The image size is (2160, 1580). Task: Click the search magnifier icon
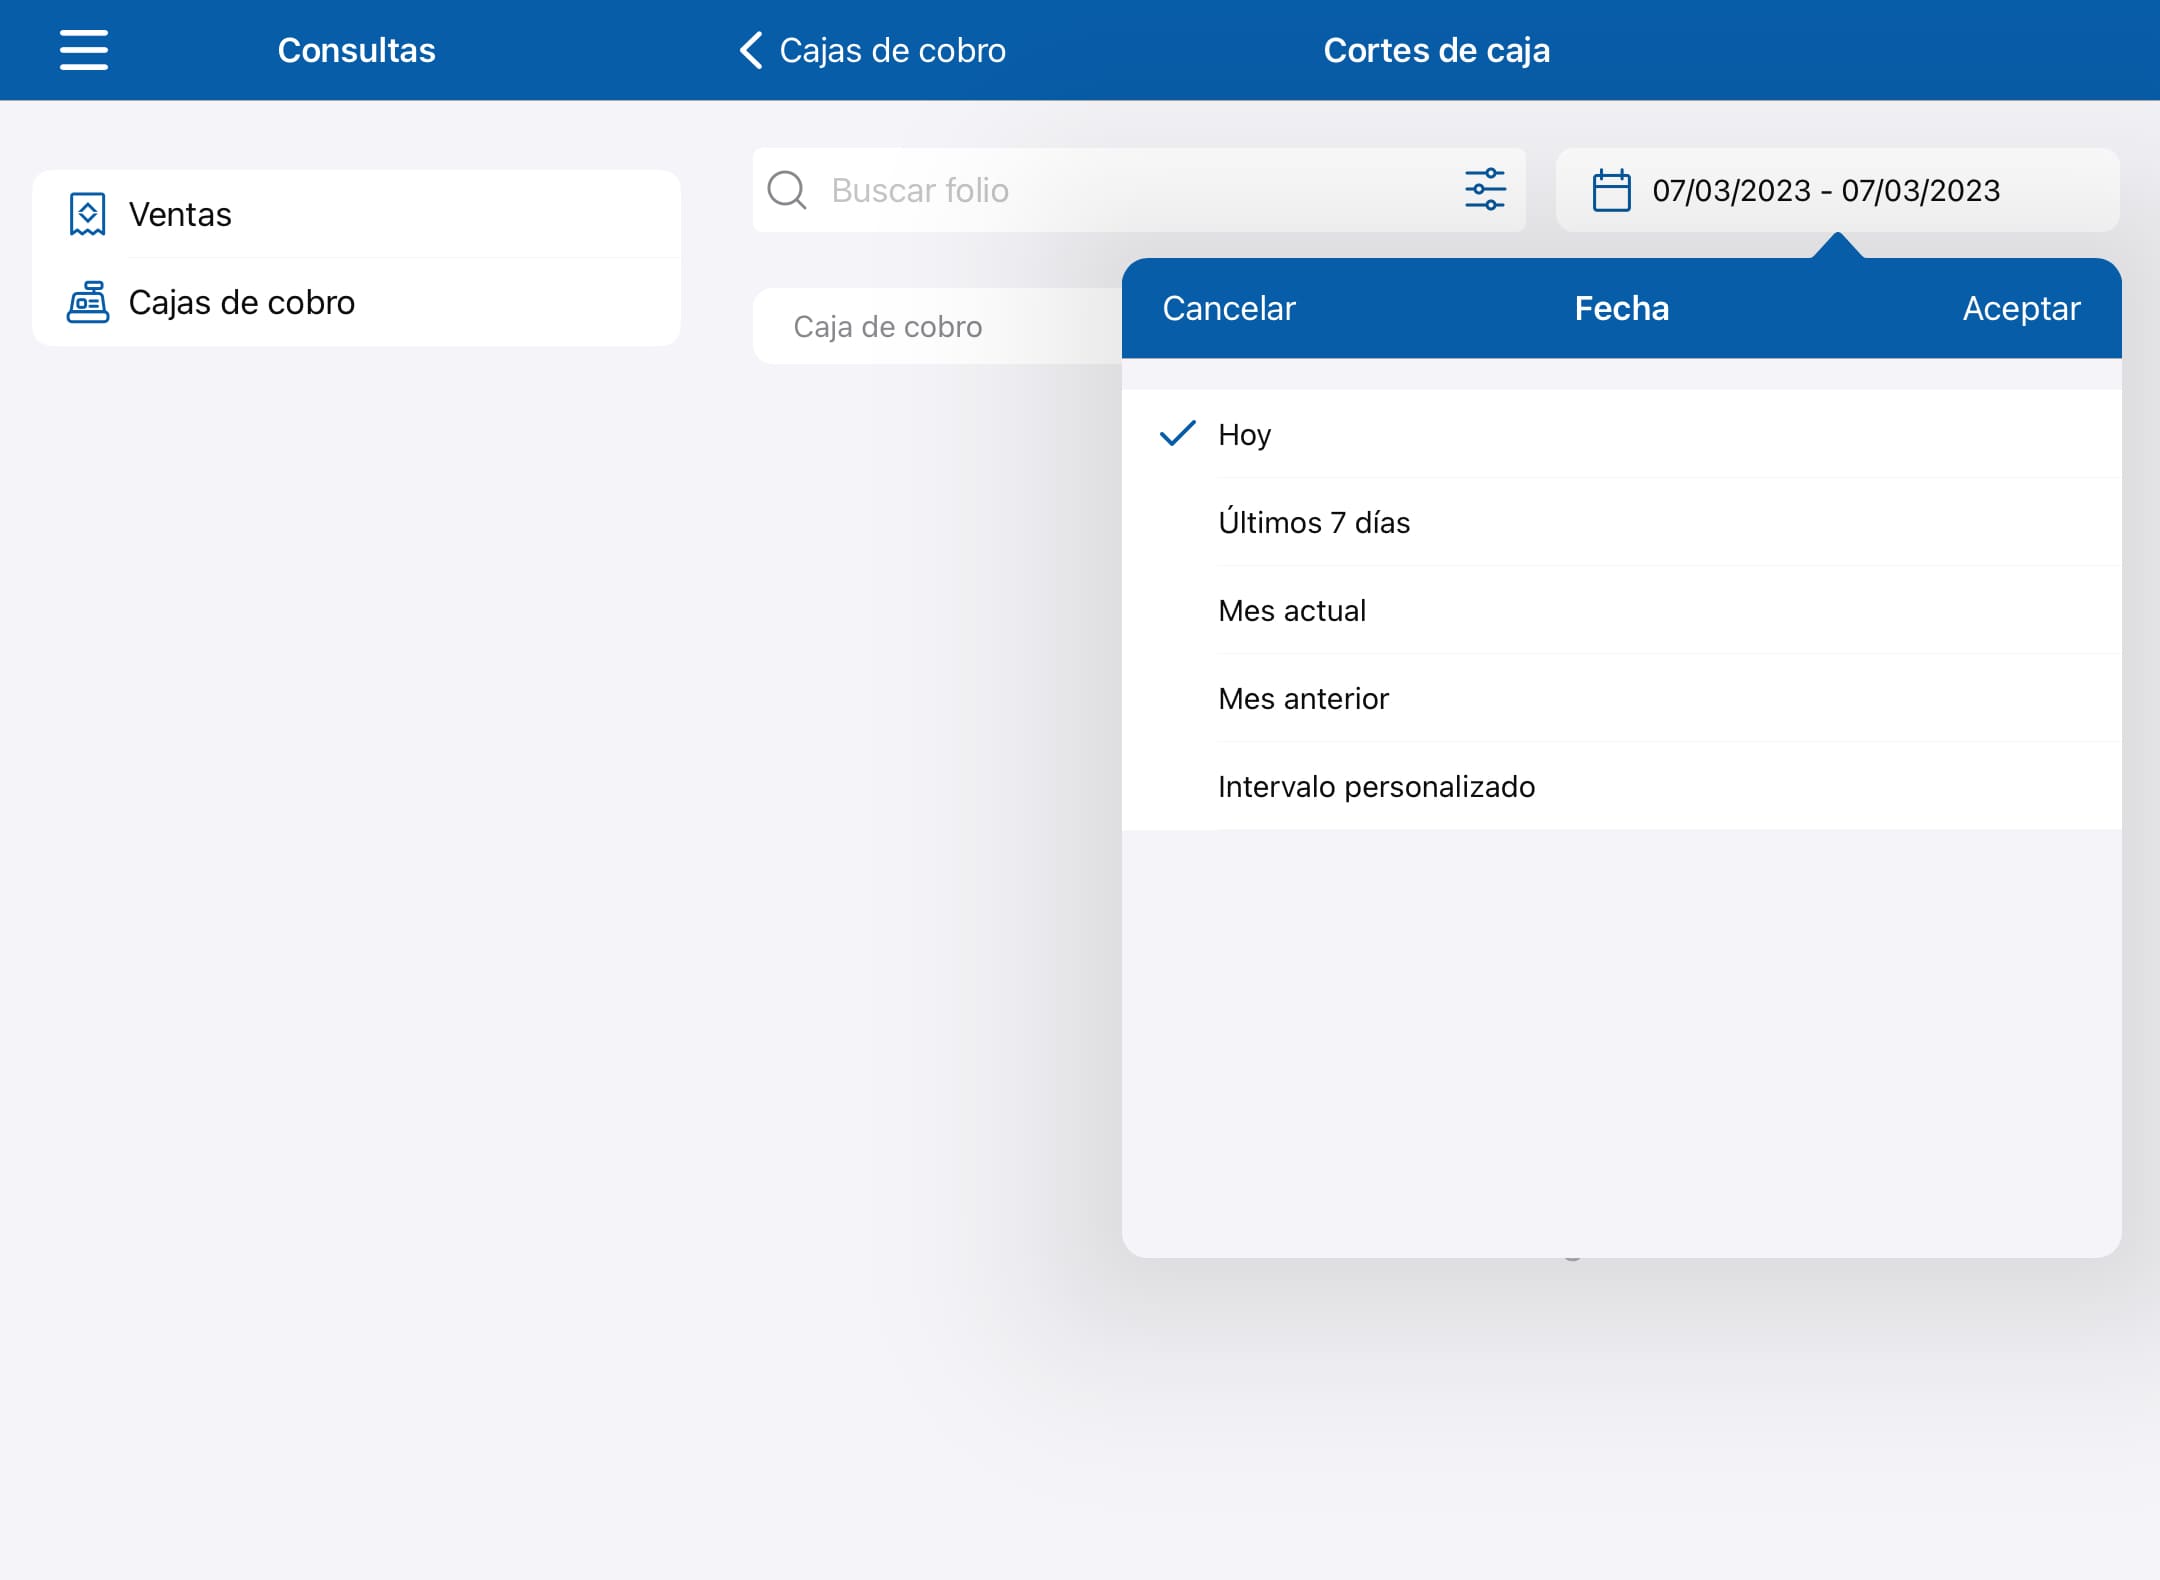tap(787, 190)
